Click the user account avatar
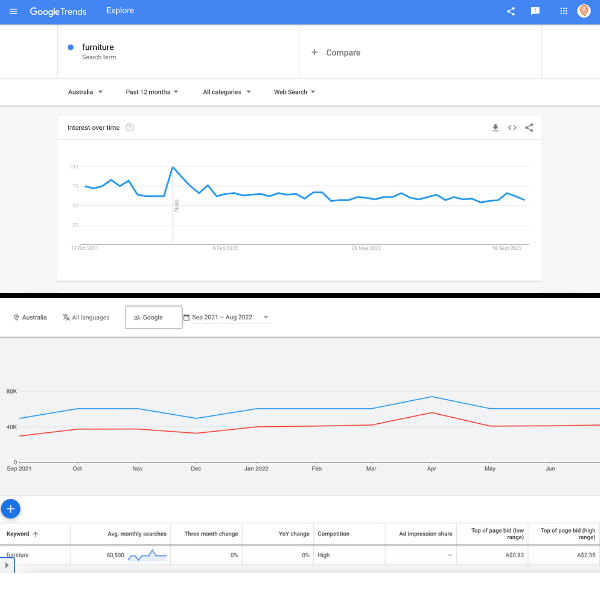Image resolution: width=600 pixels, height=600 pixels. click(x=585, y=12)
